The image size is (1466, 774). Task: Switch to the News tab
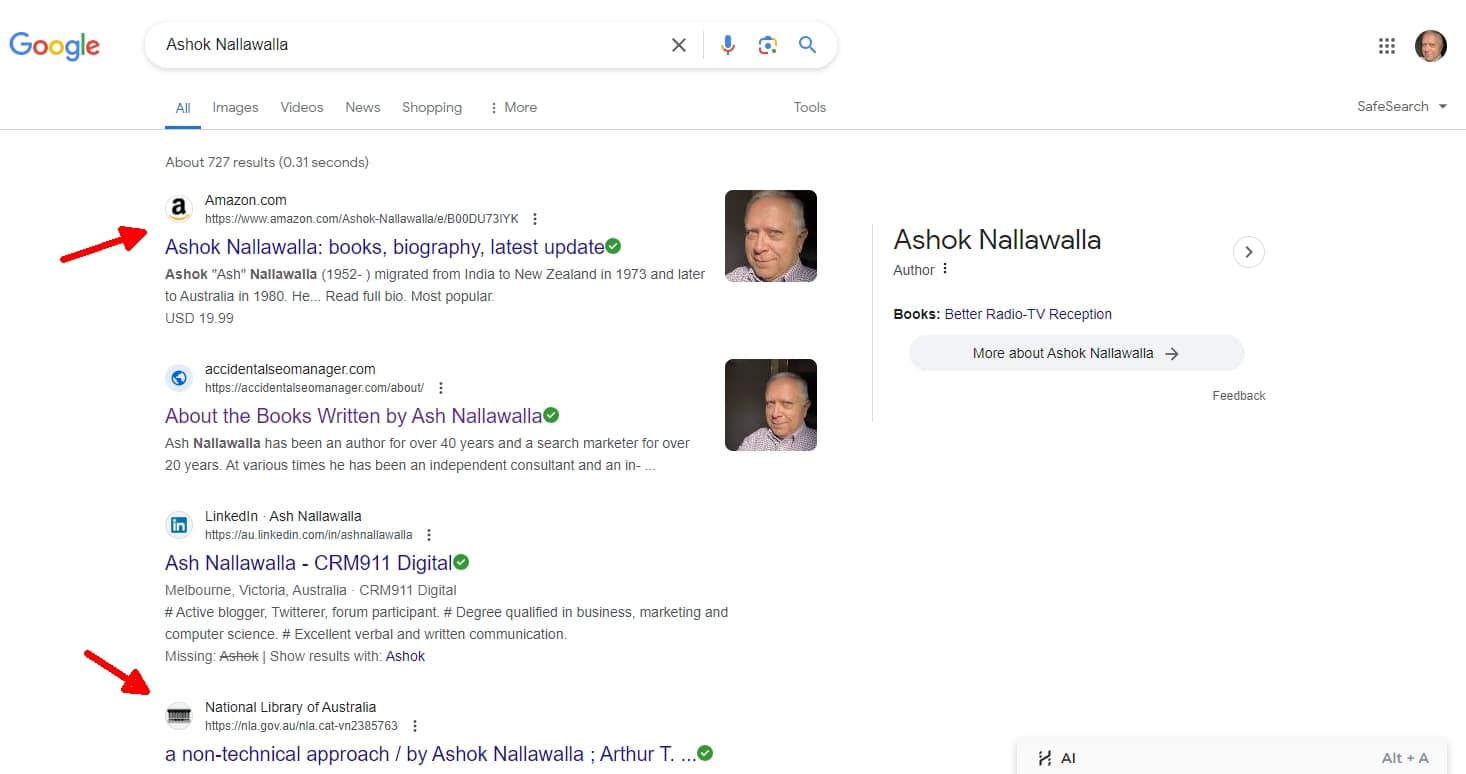(363, 107)
